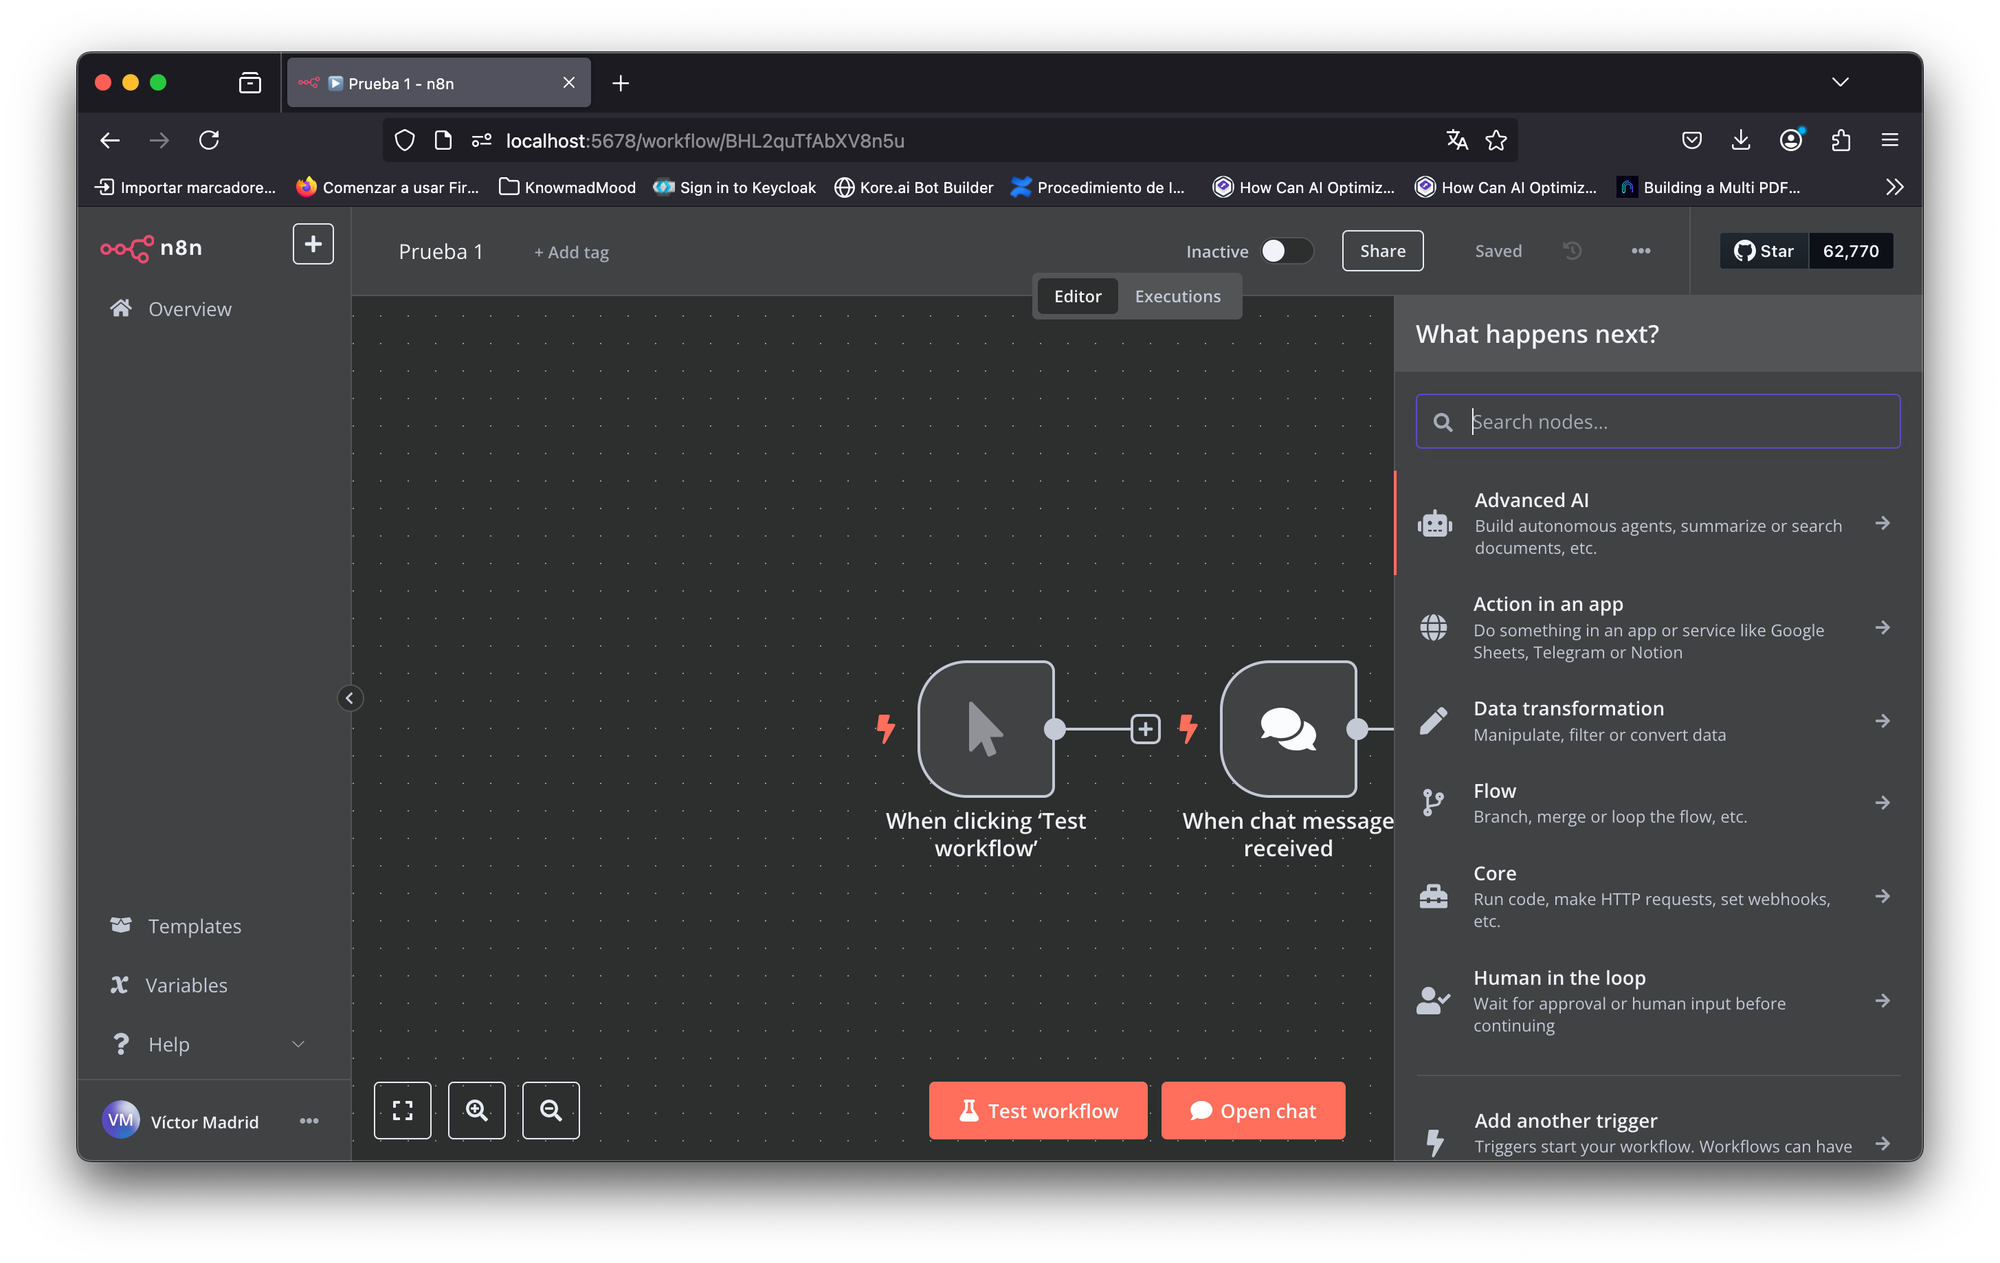Viewport: 2000px width, 1263px height.
Task: Click the zoom in magnifier icon
Action: click(x=476, y=1110)
